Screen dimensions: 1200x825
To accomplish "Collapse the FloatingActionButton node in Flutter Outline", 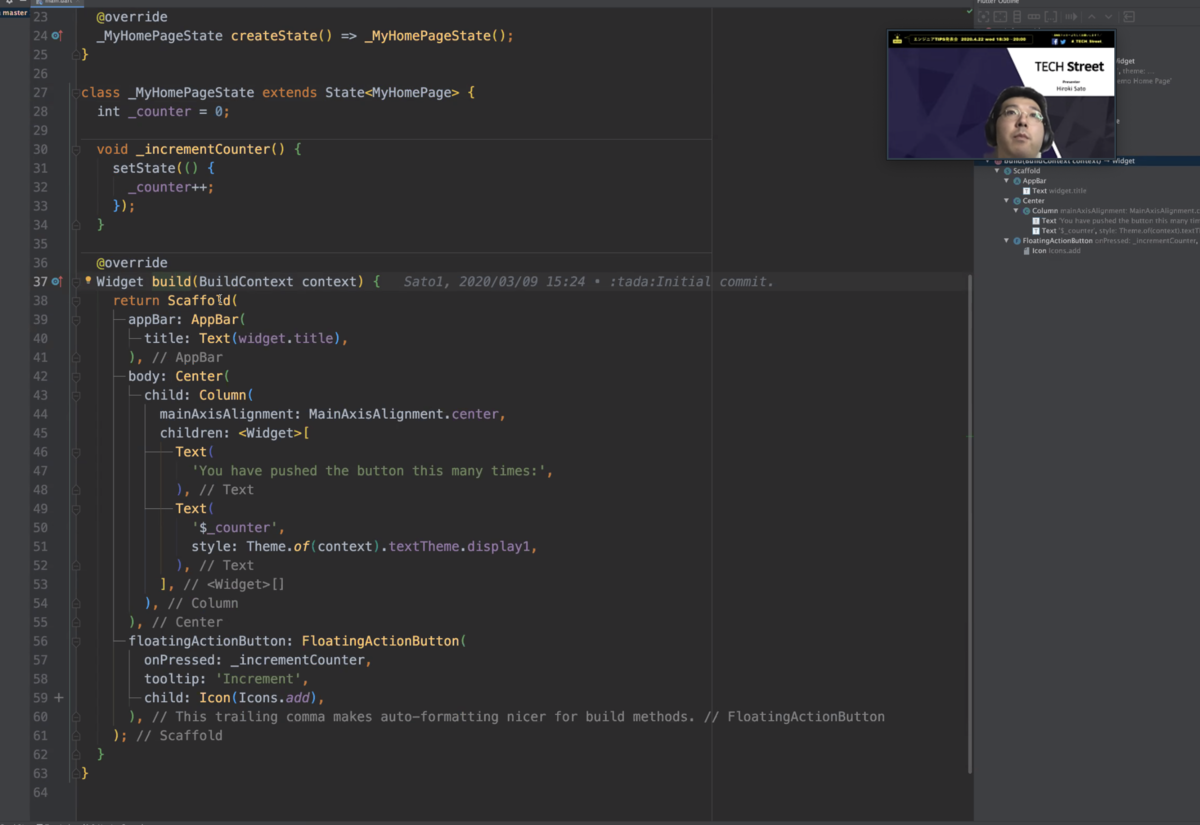I will pyautogui.click(x=1006, y=241).
